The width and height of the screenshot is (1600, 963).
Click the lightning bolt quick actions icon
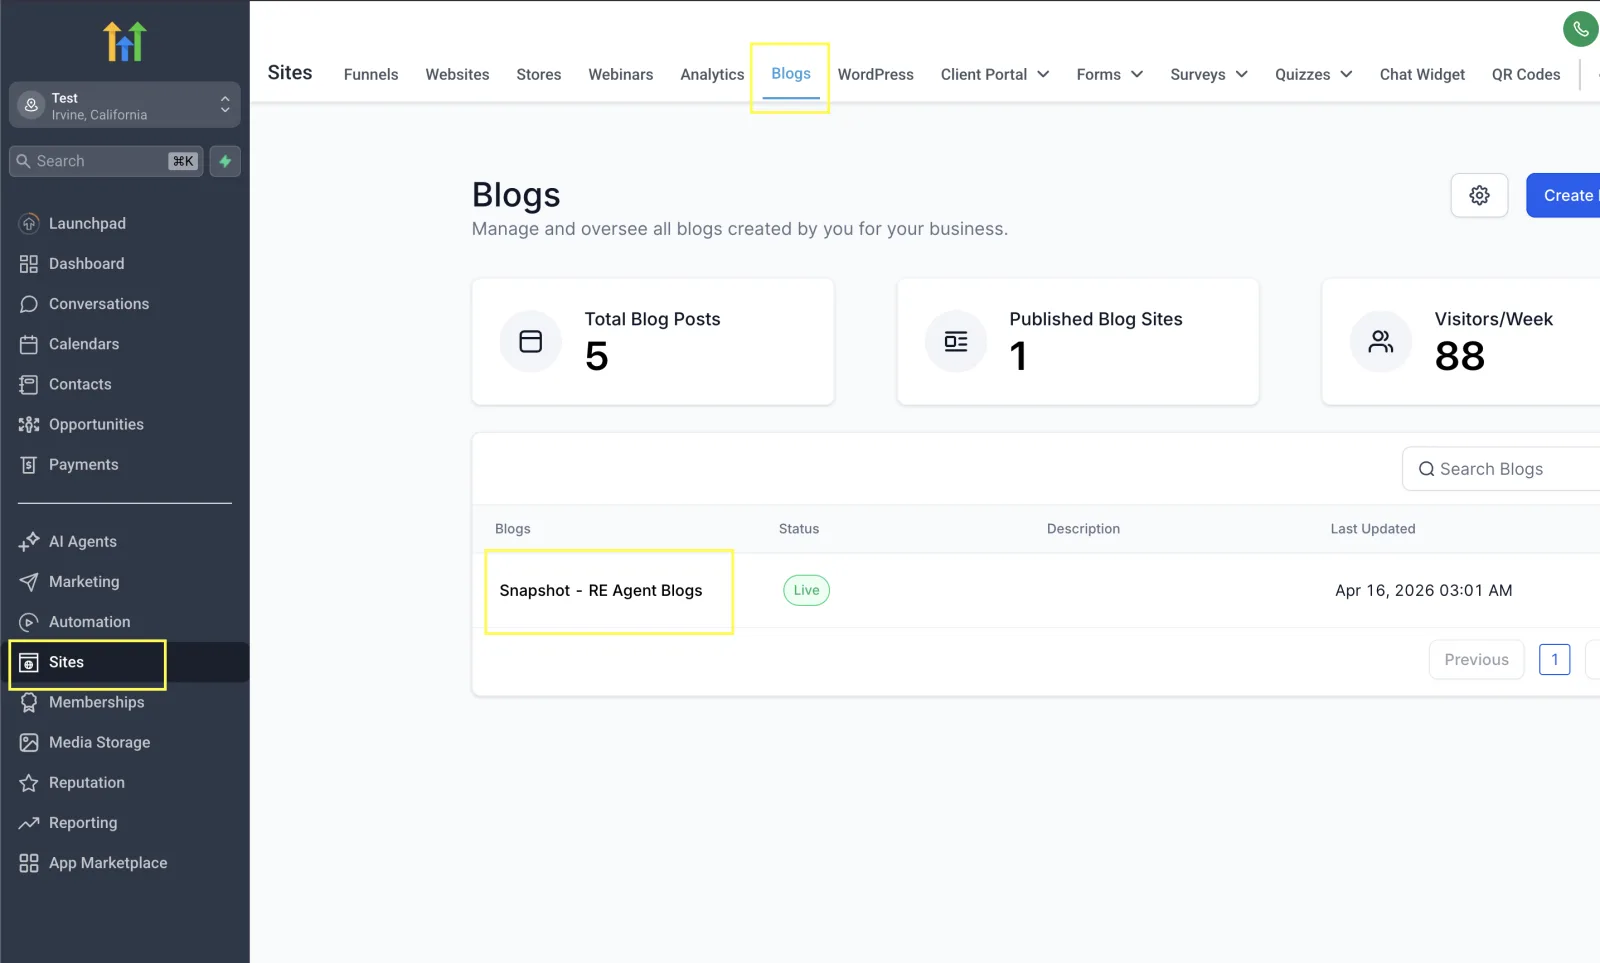(225, 161)
